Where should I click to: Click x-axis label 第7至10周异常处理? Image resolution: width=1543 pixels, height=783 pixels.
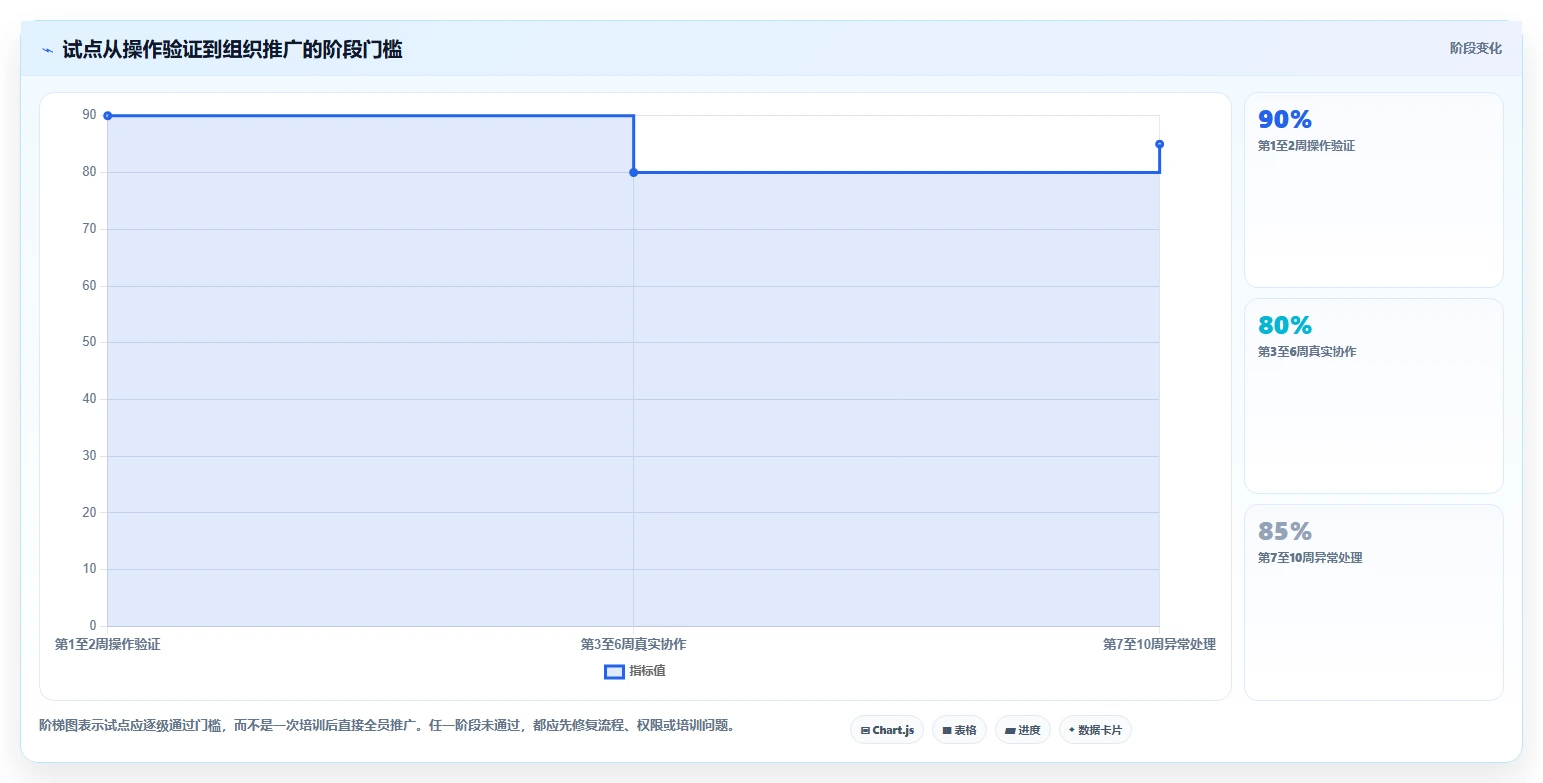point(1159,644)
